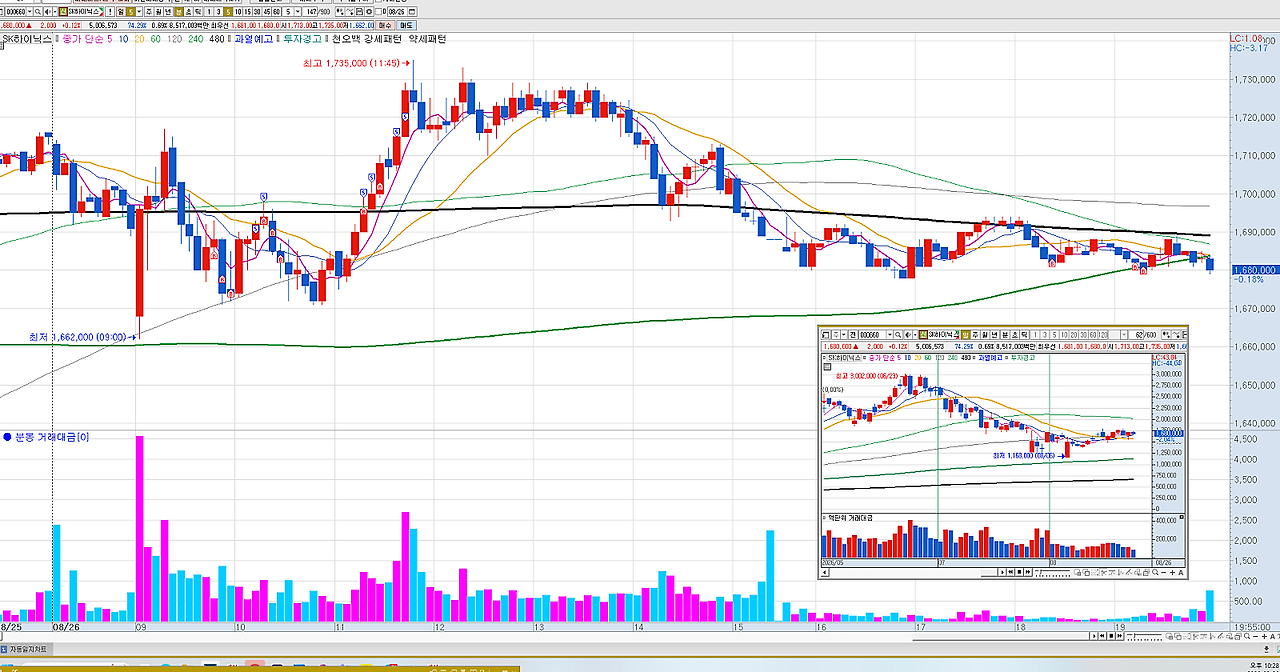This screenshot has height=672, width=1280.
Task: Choose the 60-minute interval button in main toolbar
Action: click(276, 12)
